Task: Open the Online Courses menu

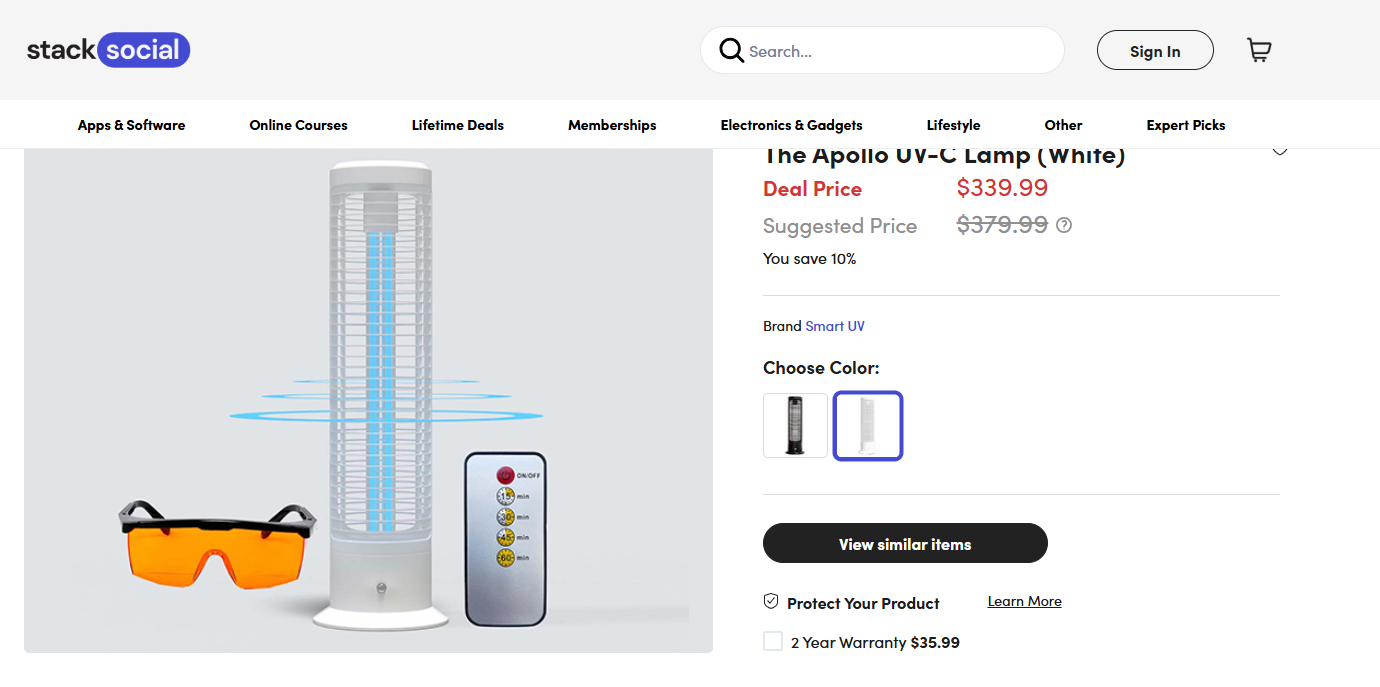Action: click(298, 125)
